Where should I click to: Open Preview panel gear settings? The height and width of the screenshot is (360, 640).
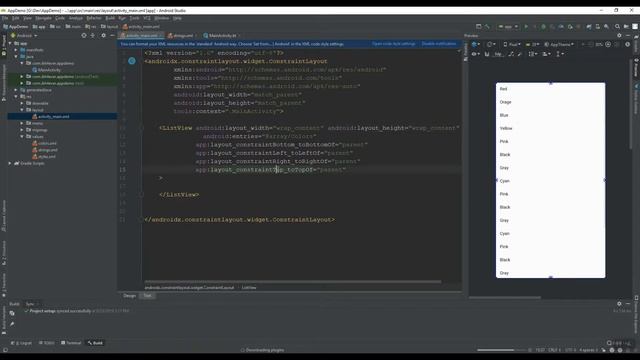click(619, 36)
